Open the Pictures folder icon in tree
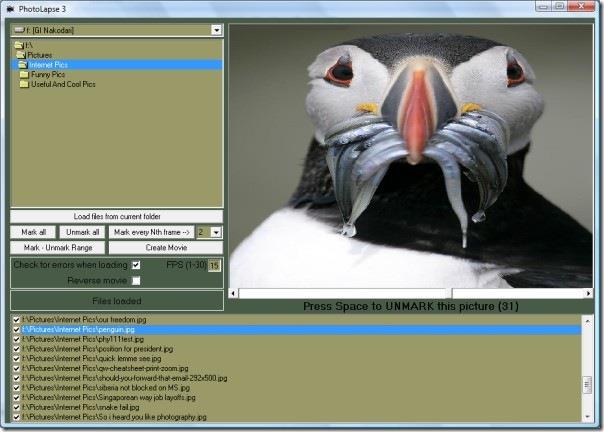604x432 pixels. [x=22, y=55]
